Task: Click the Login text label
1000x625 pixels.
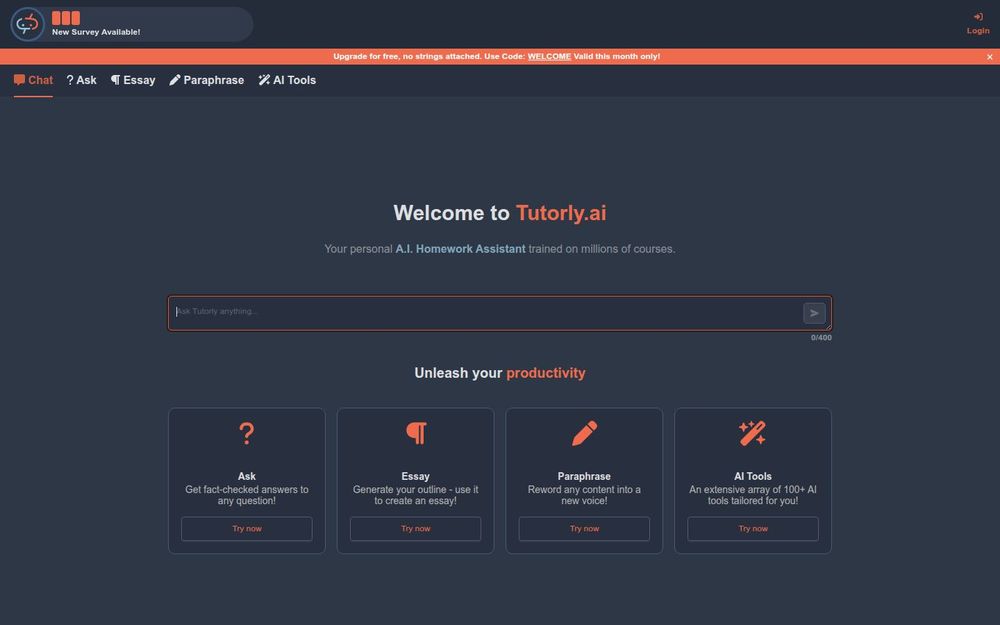Action: (978, 31)
